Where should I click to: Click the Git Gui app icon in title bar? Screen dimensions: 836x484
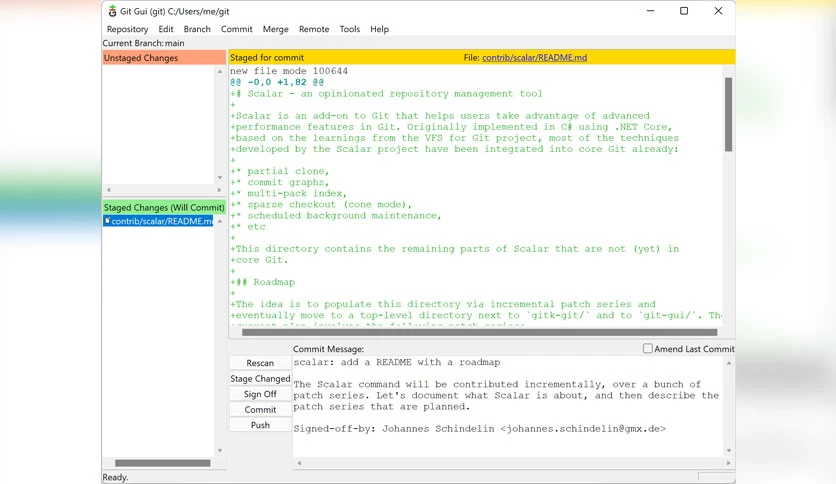click(112, 11)
